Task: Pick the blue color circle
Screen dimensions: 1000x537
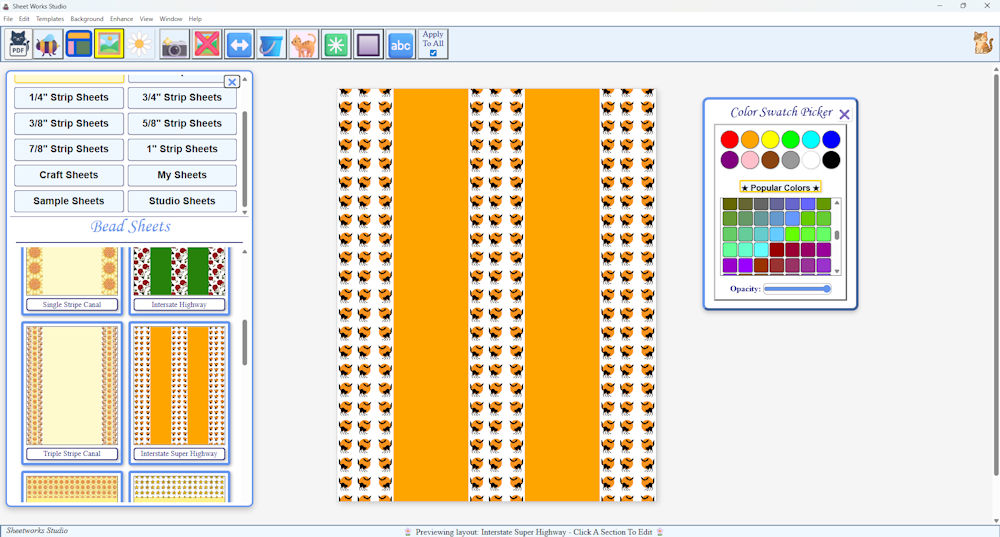Action: 831,139
